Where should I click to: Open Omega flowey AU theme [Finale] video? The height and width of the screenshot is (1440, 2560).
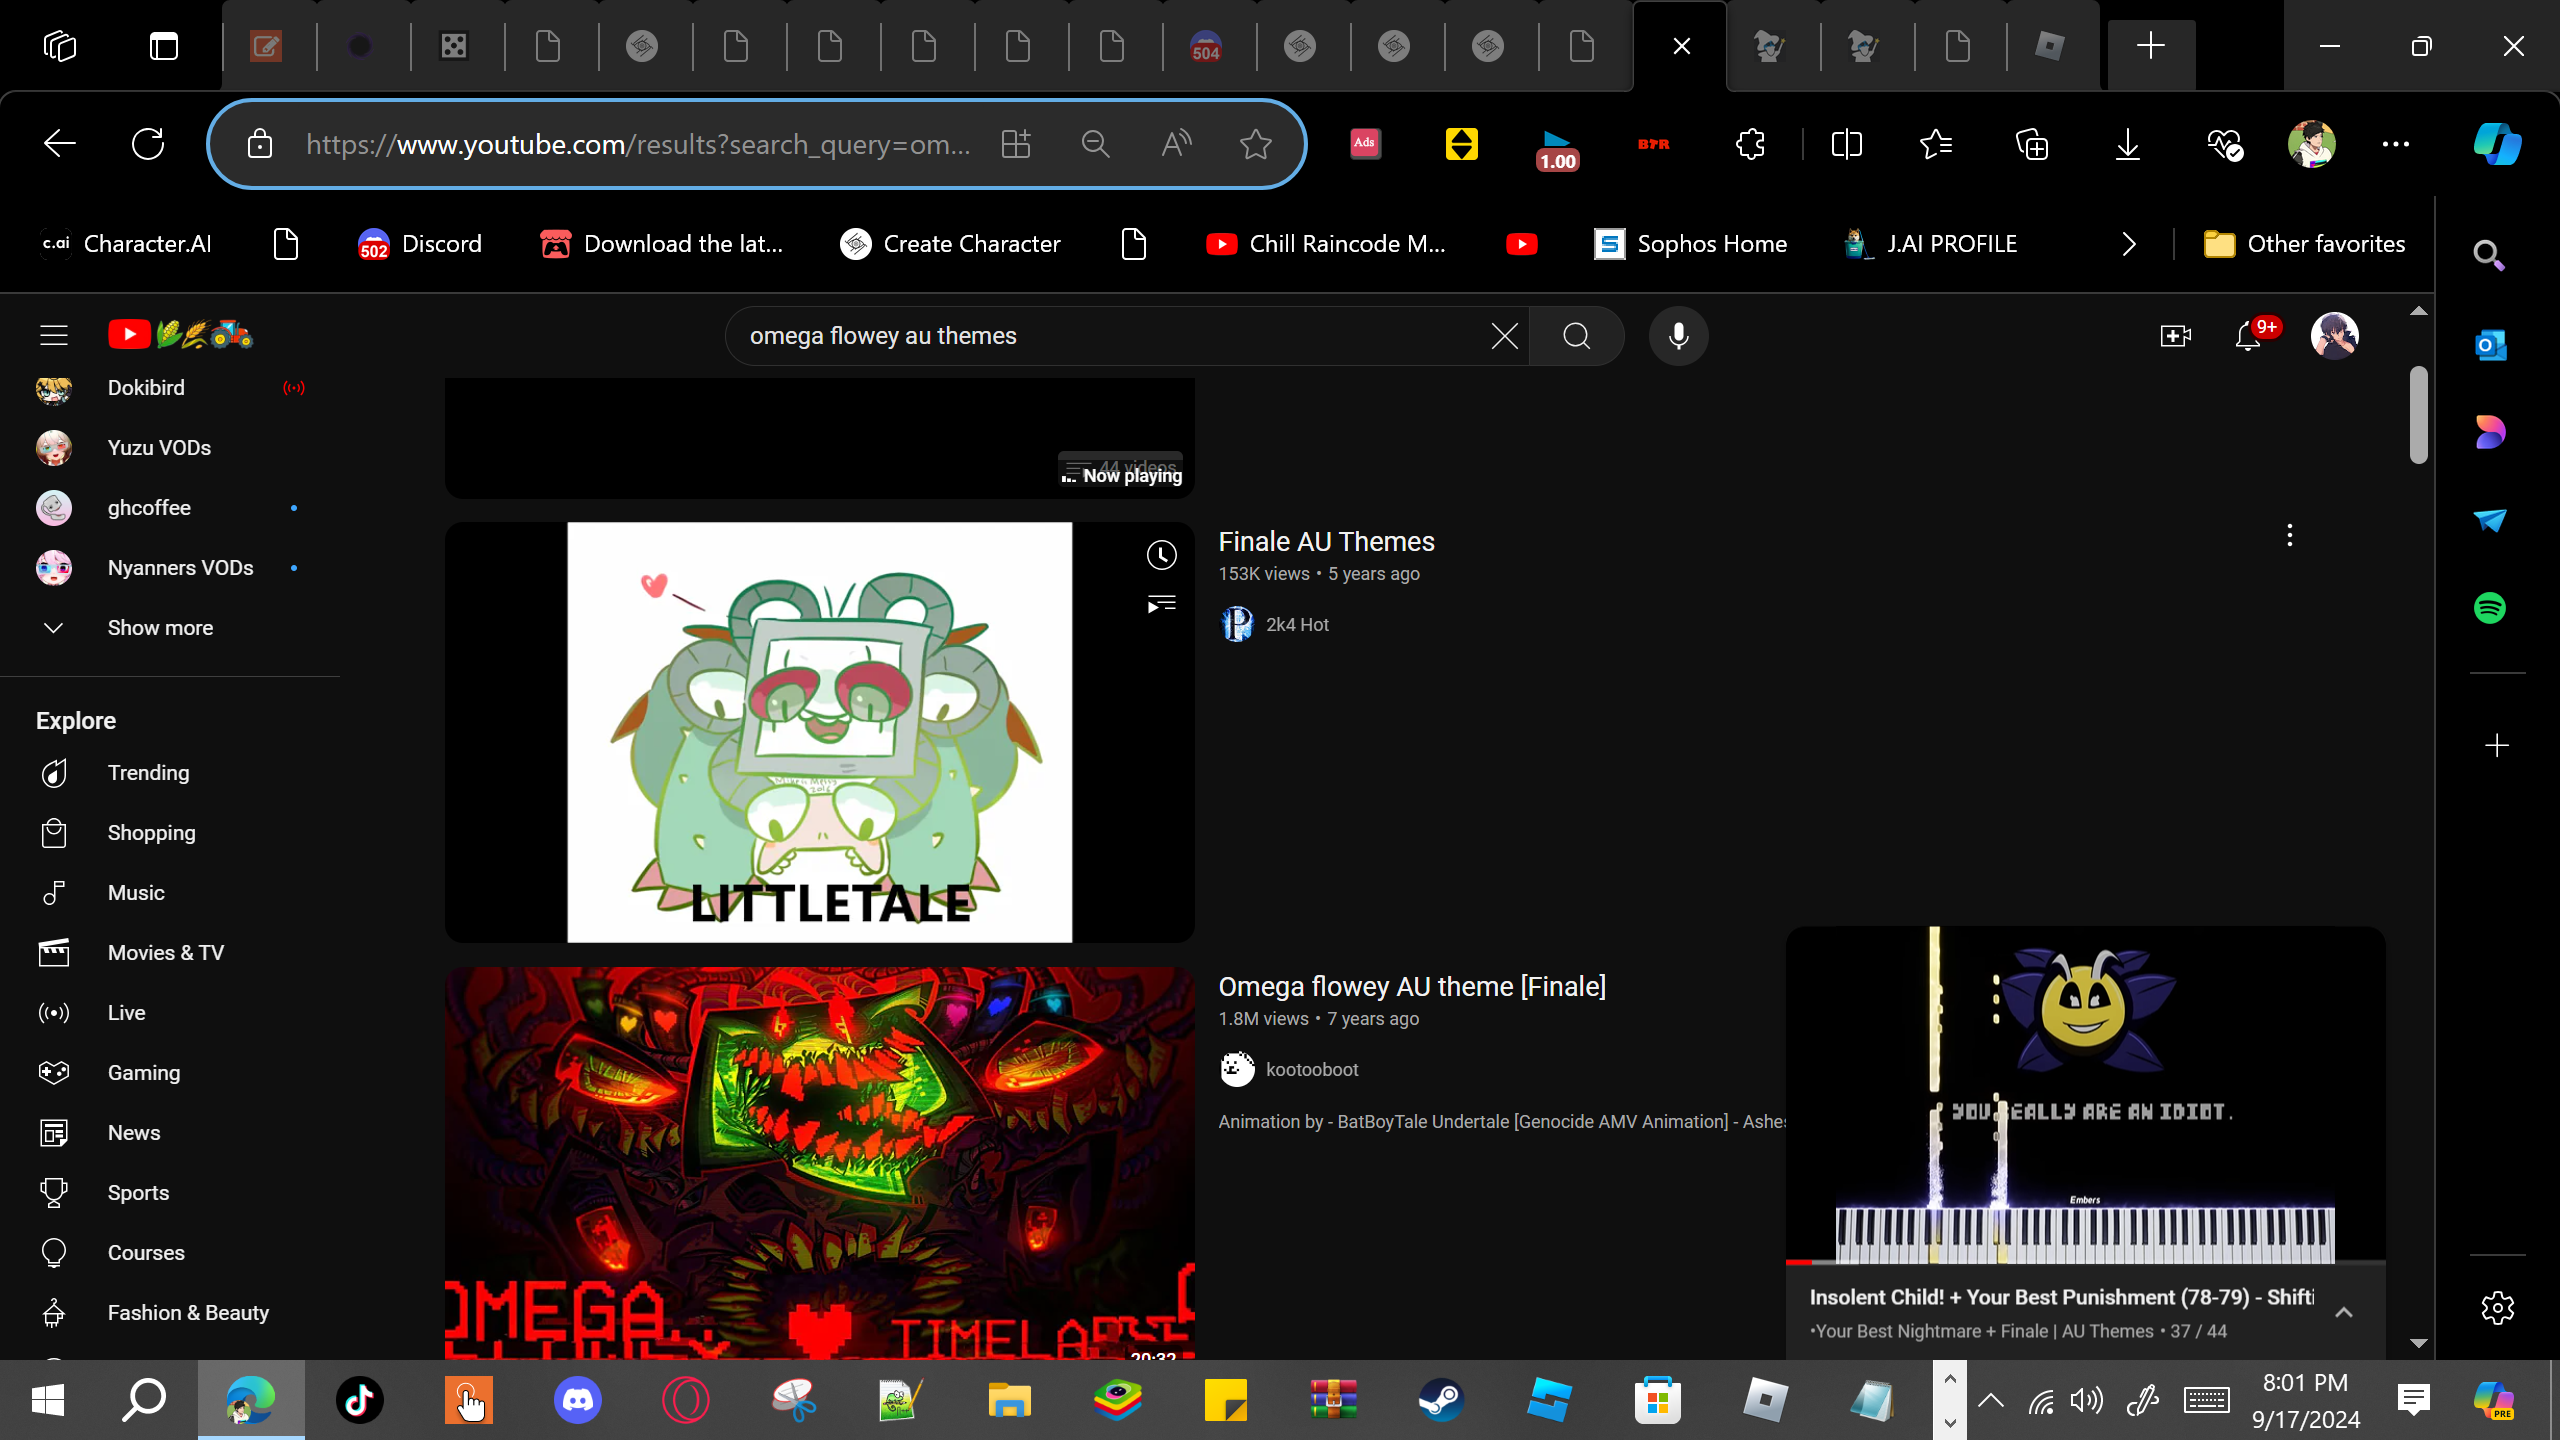pos(1411,987)
